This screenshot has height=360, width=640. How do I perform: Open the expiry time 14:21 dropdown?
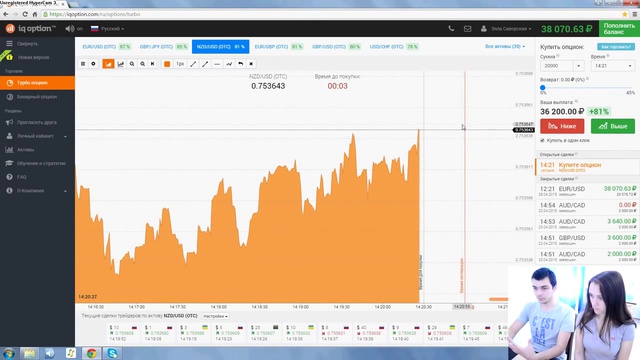[x=613, y=66]
